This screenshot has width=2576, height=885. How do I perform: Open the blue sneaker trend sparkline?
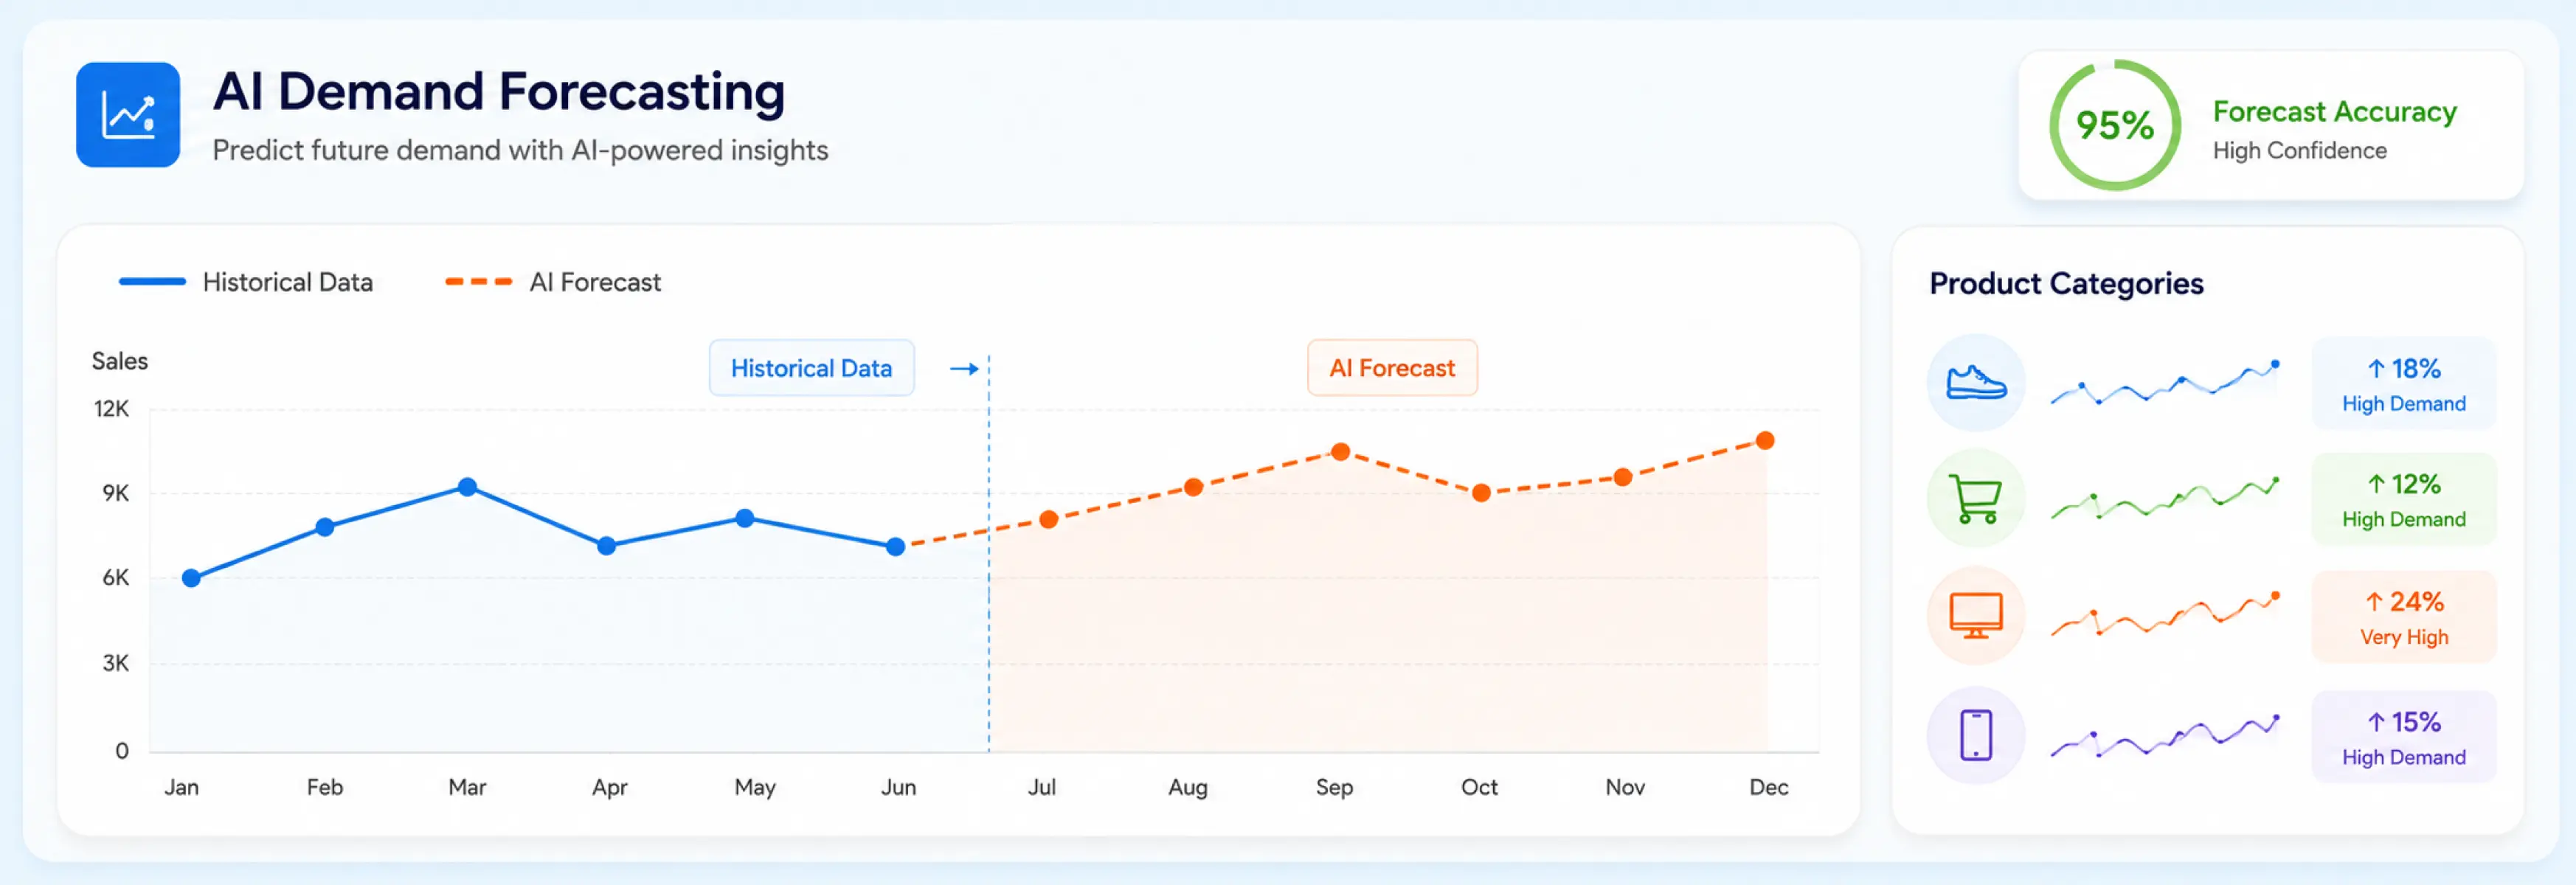click(2165, 383)
